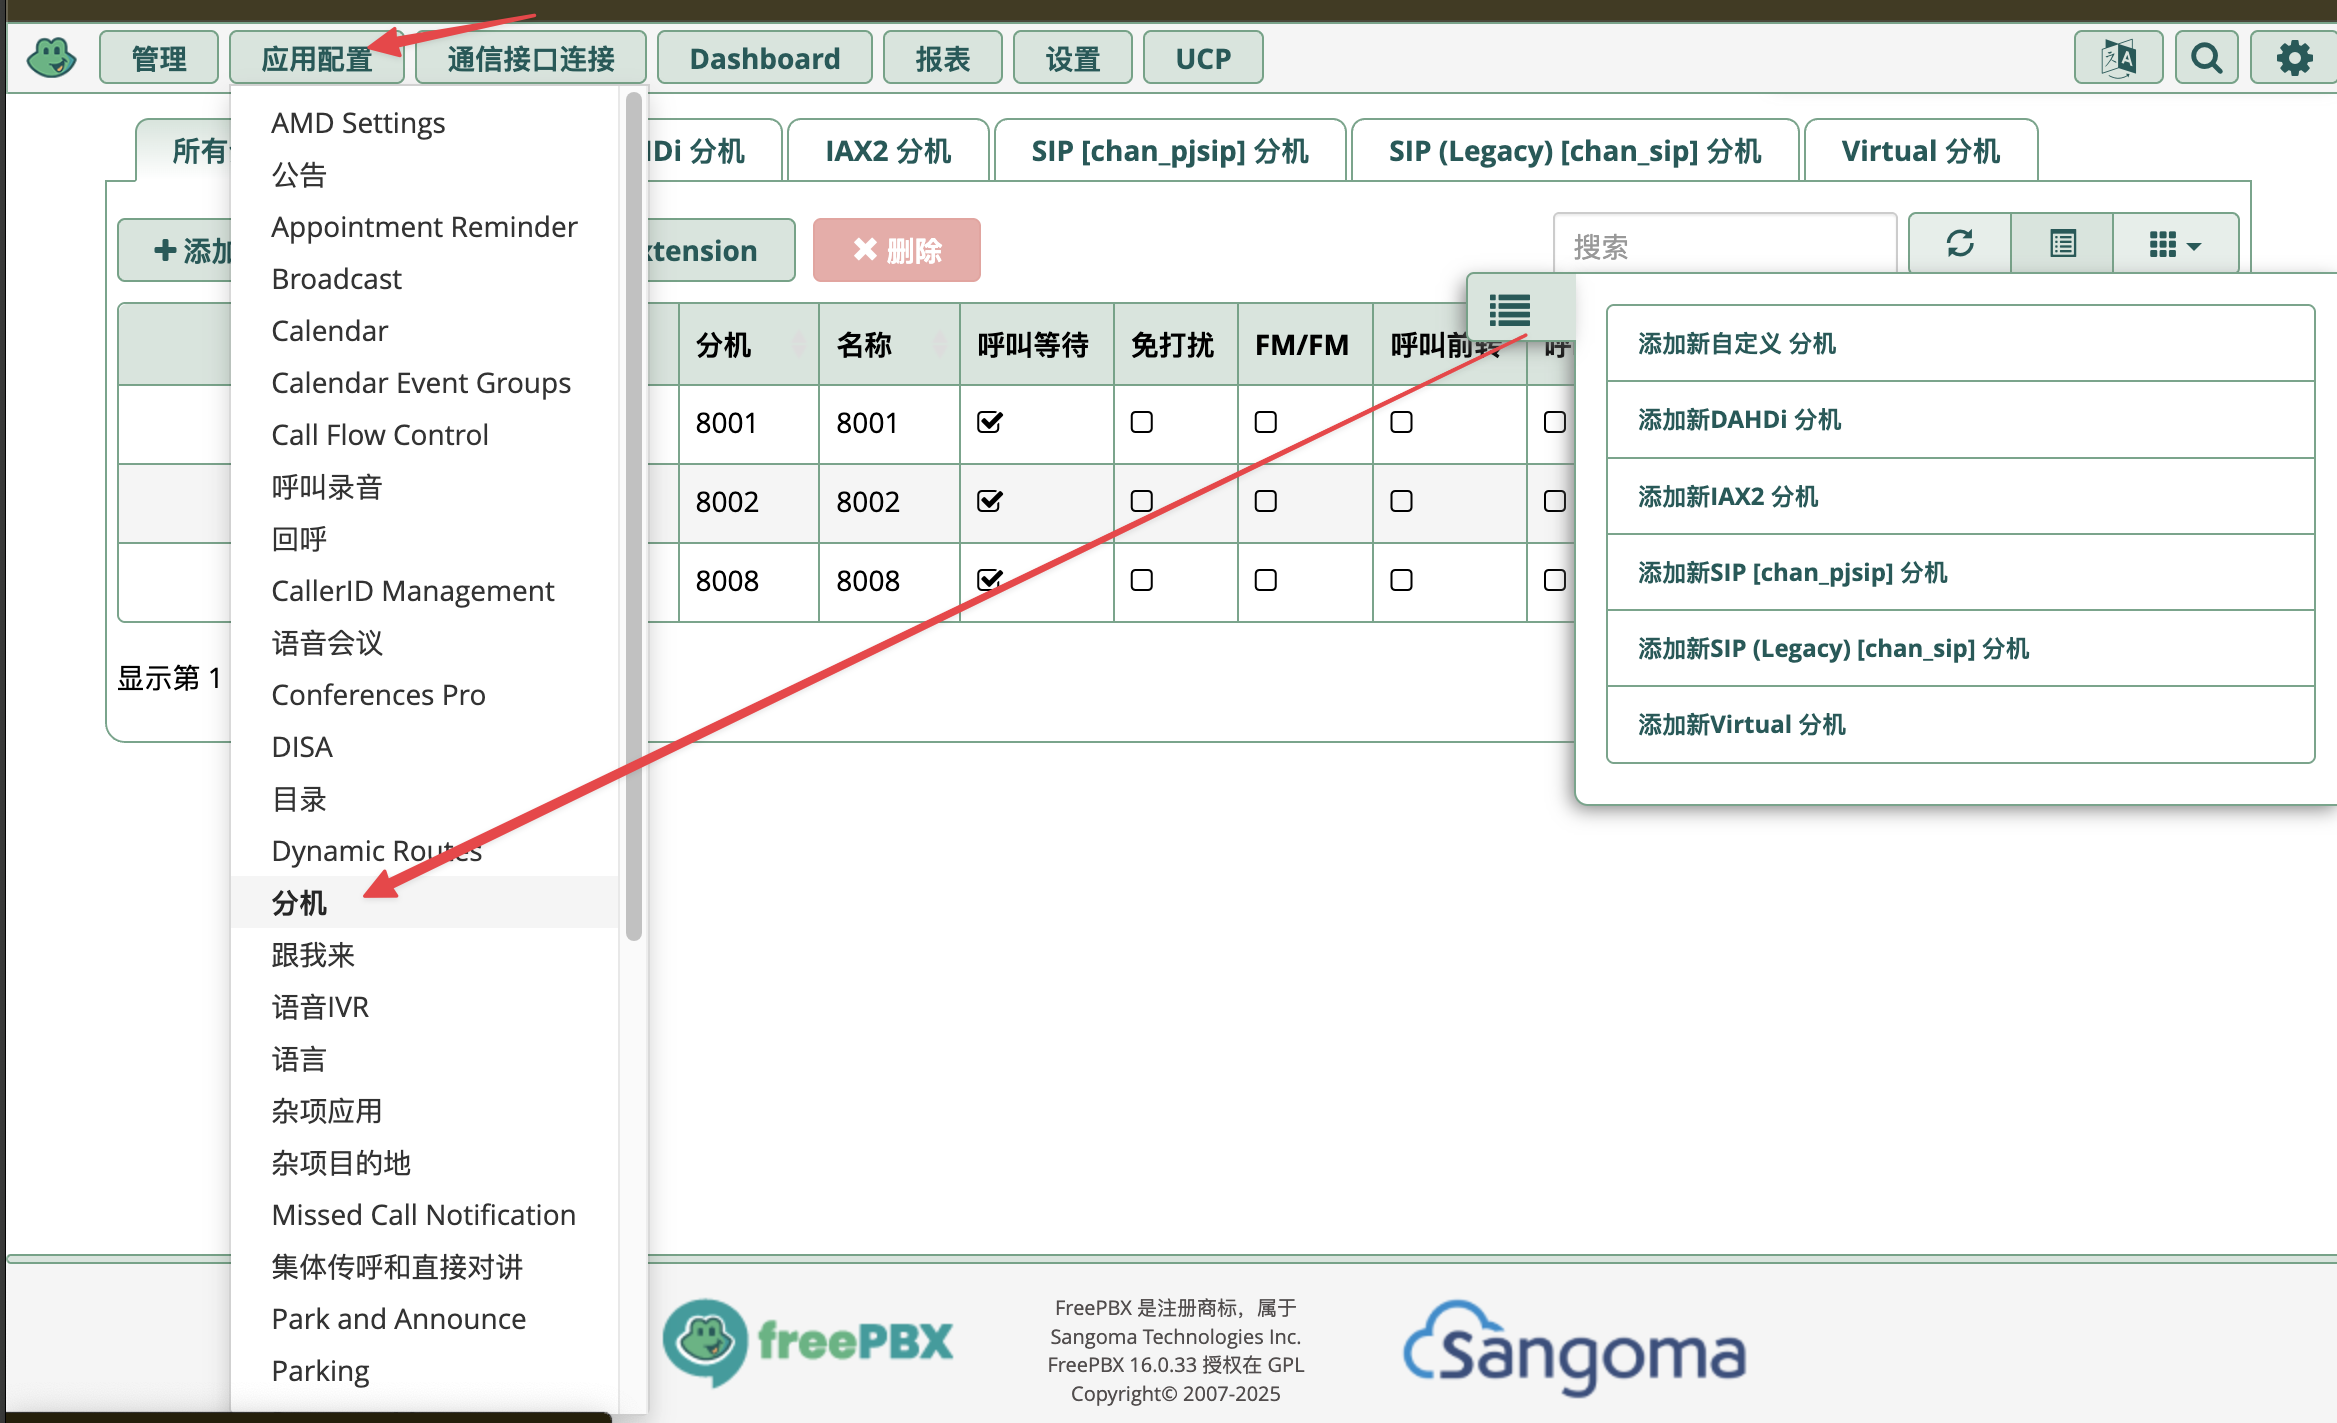Switch to SIP [chan_pjsip] 分机 tab

(1170, 151)
